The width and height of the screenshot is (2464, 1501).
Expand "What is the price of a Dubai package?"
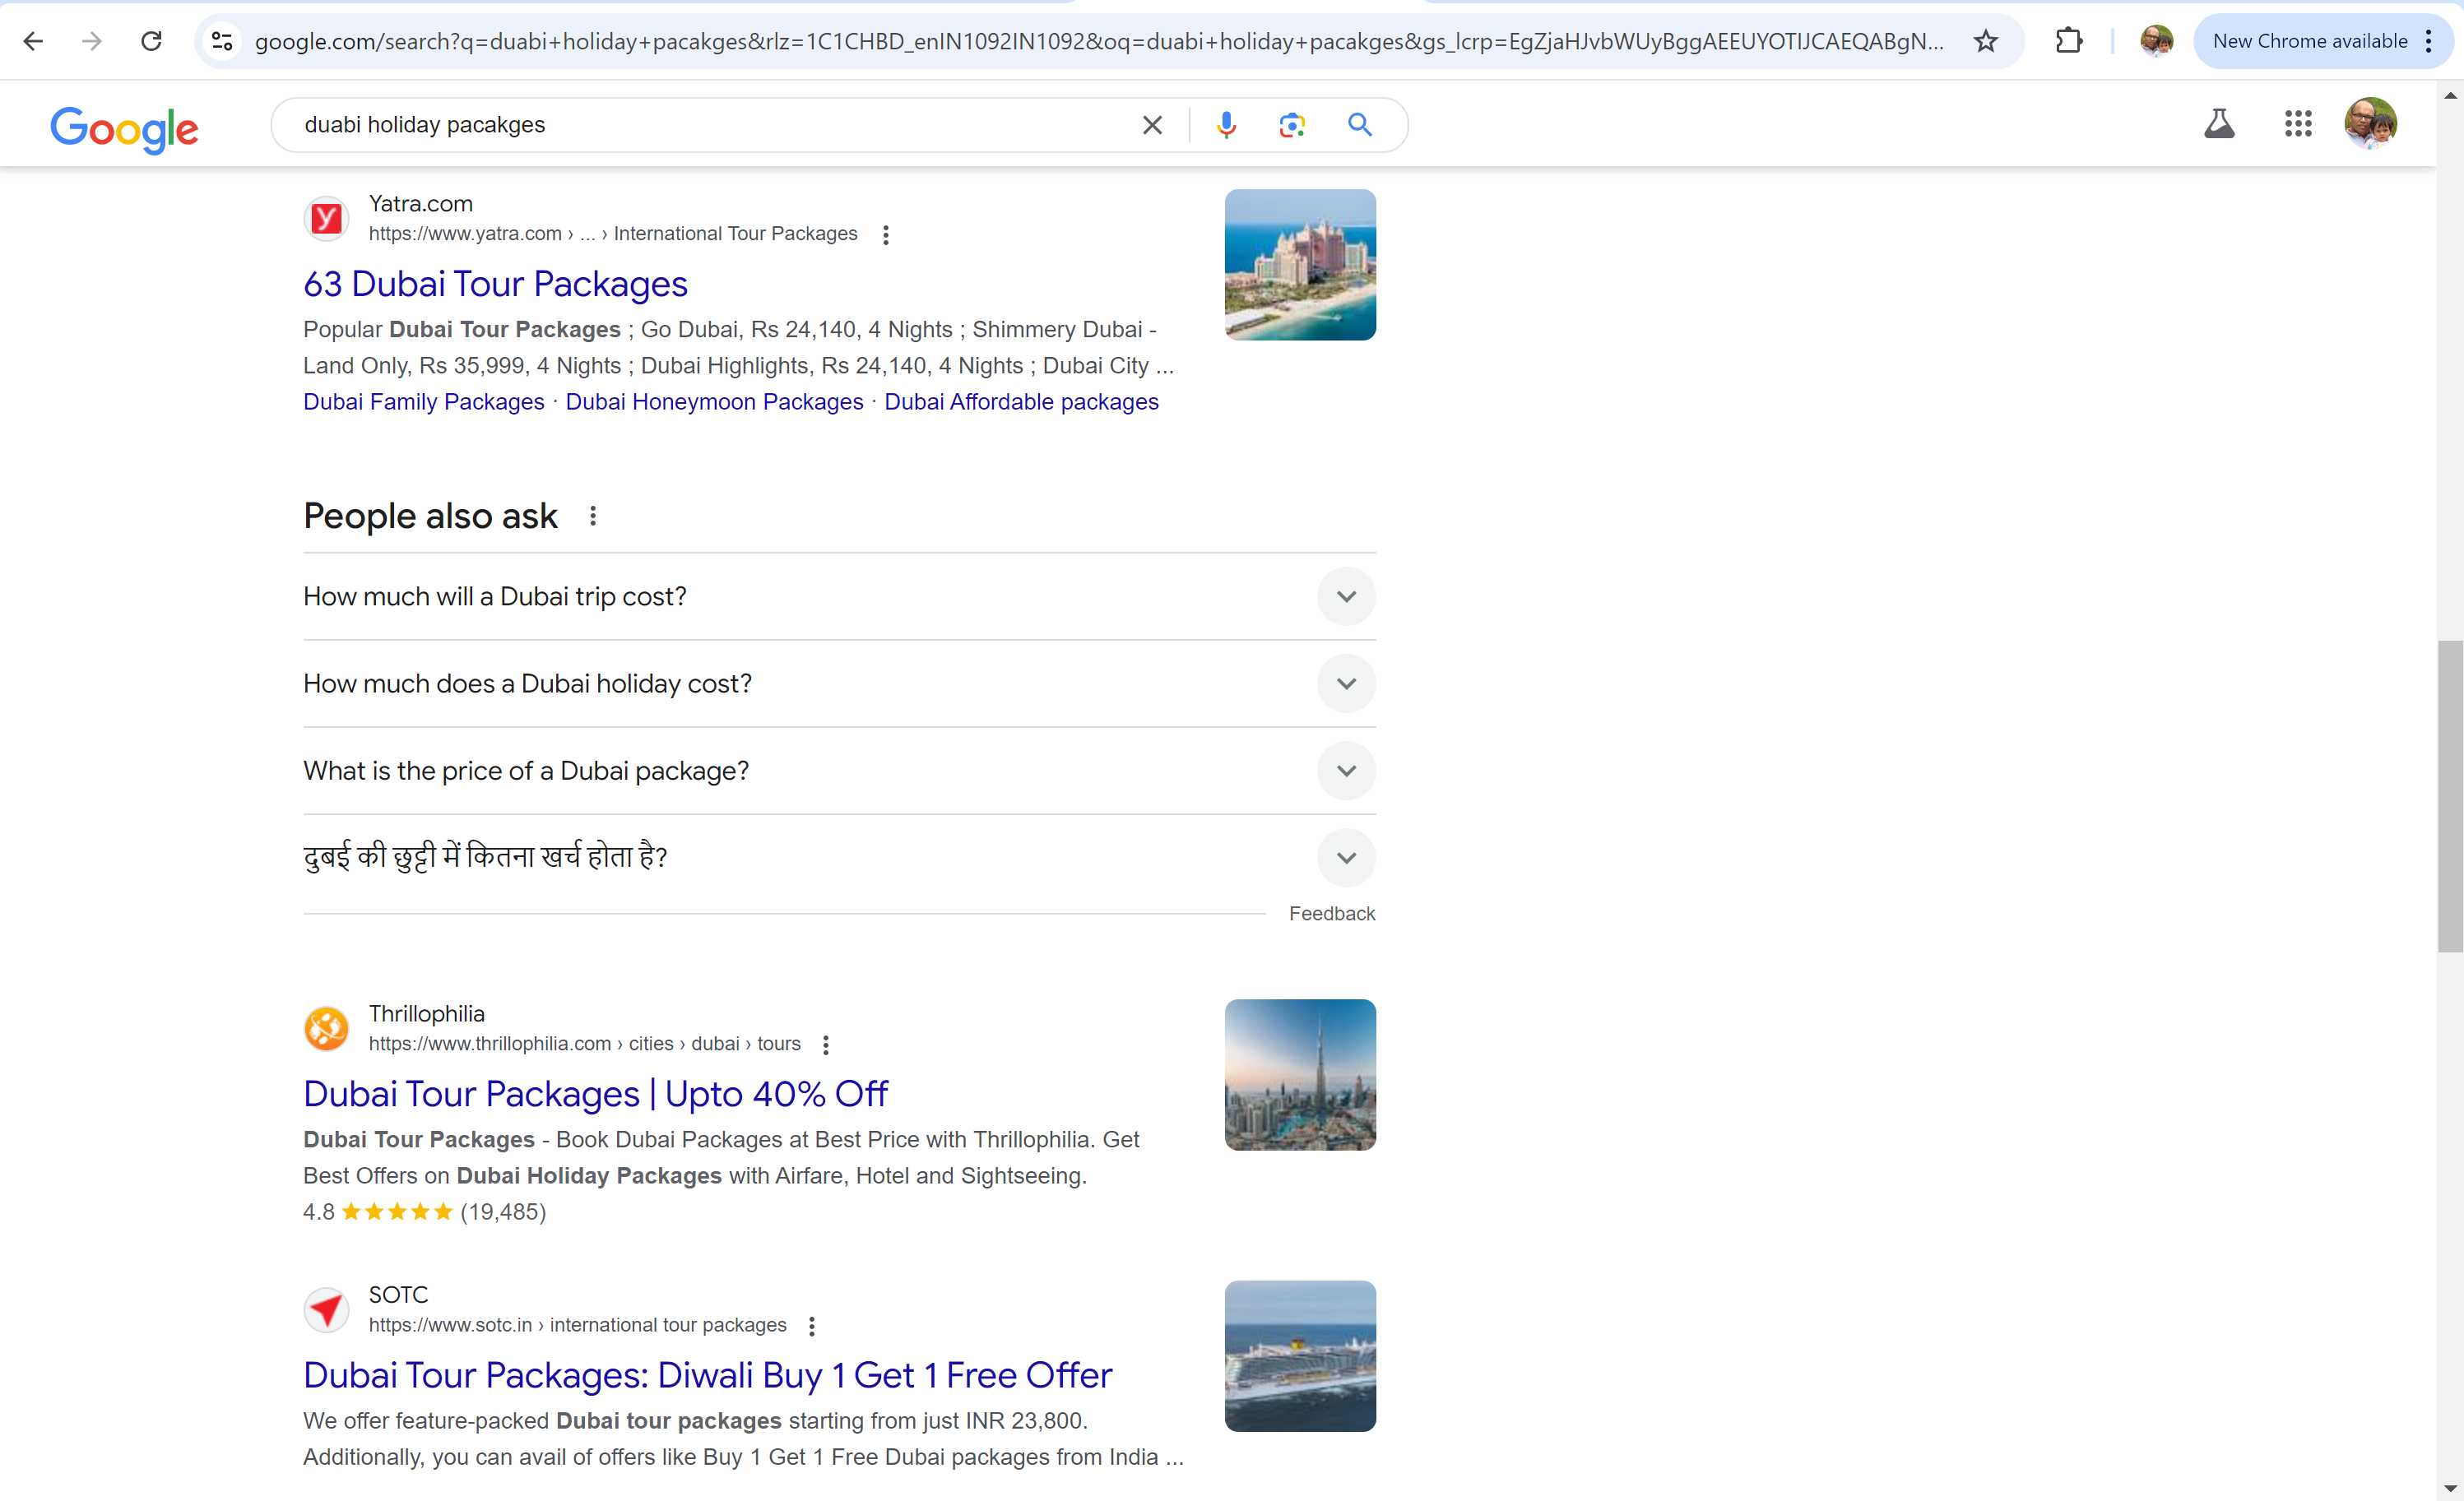[1346, 771]
